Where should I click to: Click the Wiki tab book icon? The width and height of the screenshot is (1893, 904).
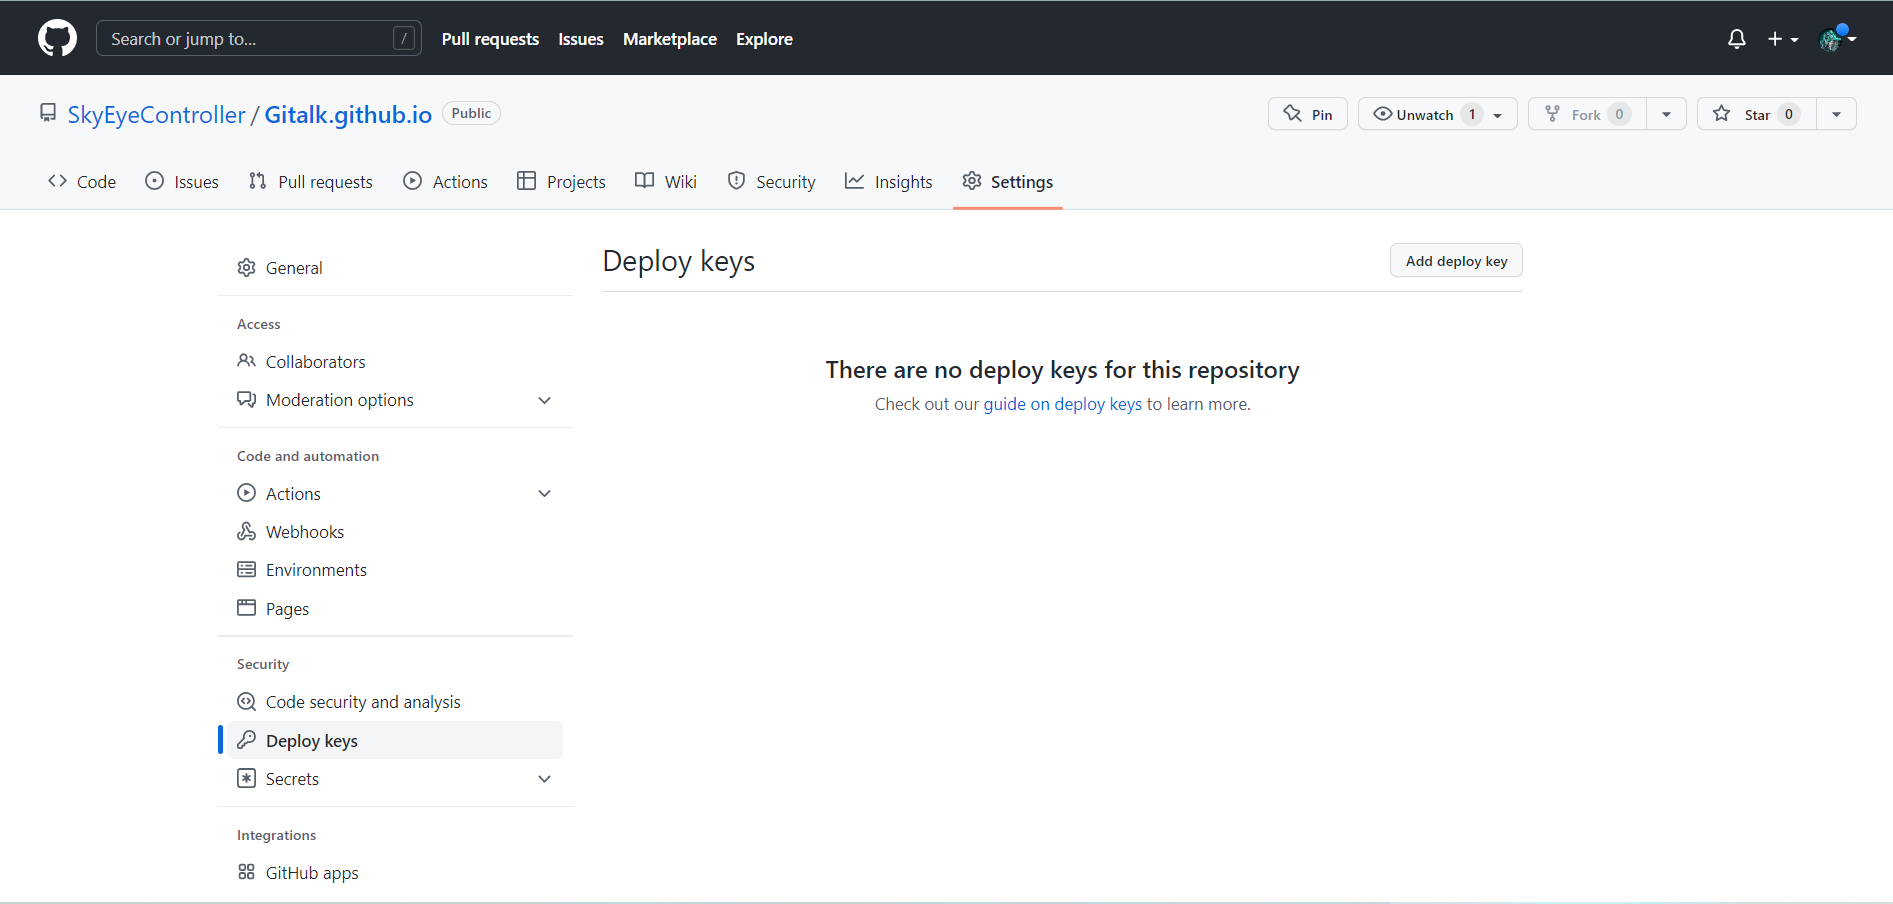pyautogui.click(x=645, y=181)
